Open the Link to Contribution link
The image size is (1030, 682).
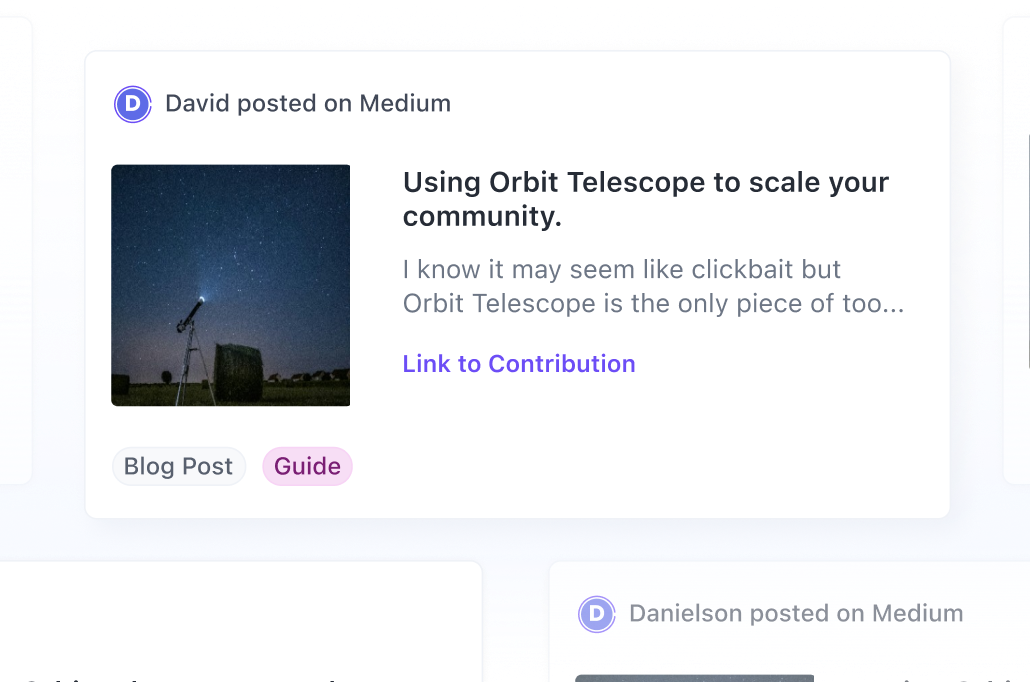[519, 364]
